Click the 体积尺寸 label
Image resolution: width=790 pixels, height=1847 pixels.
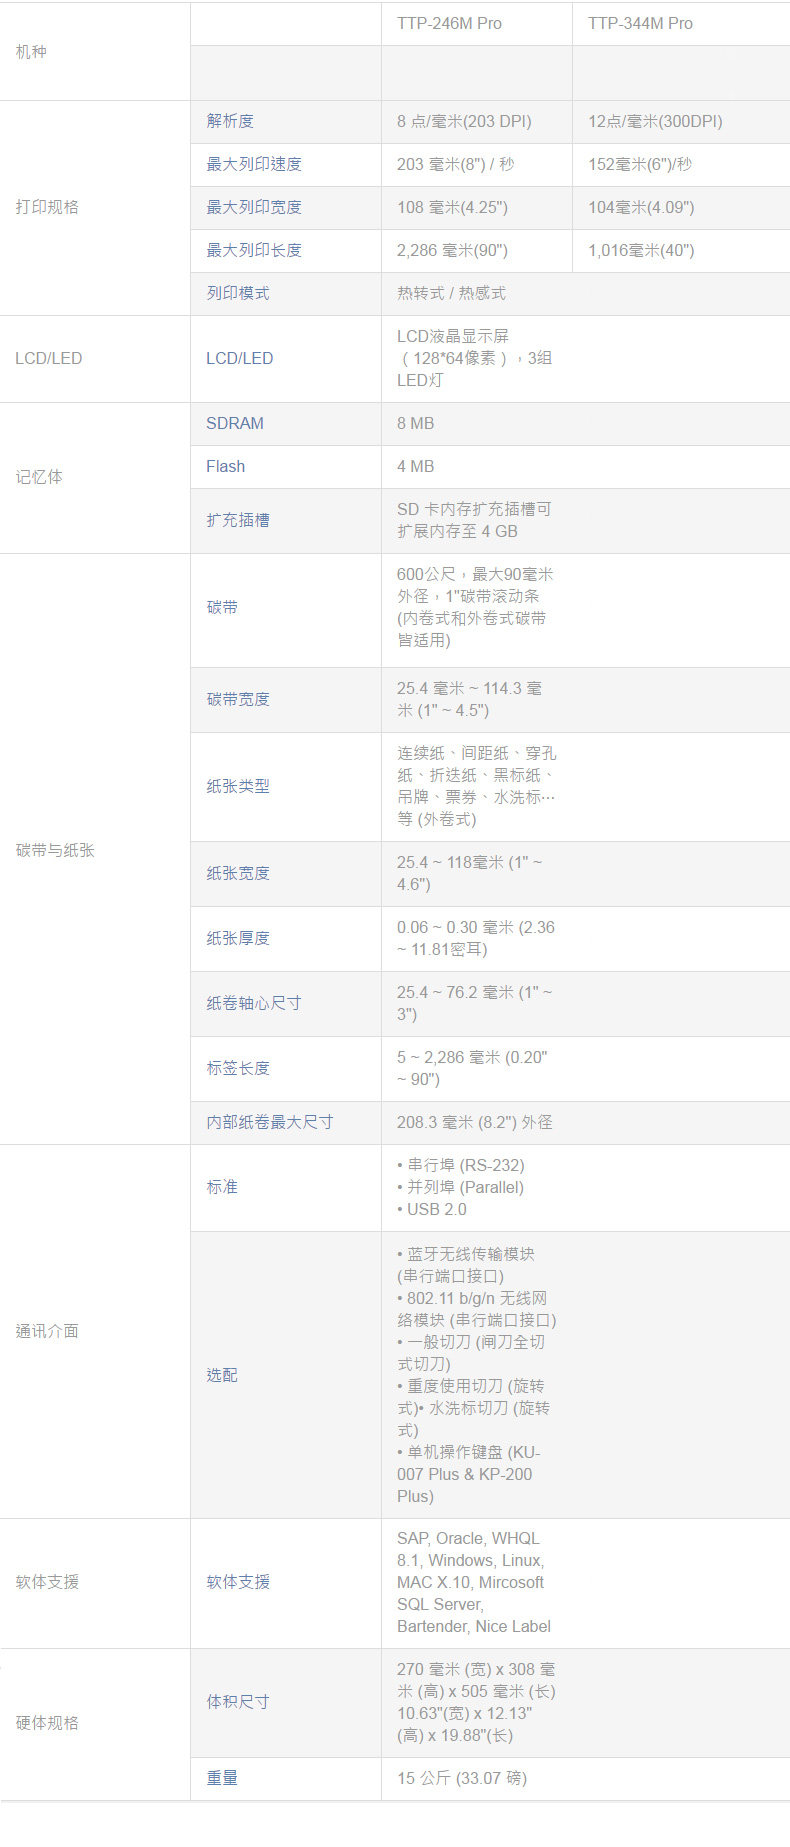(x=238, y=1701)
